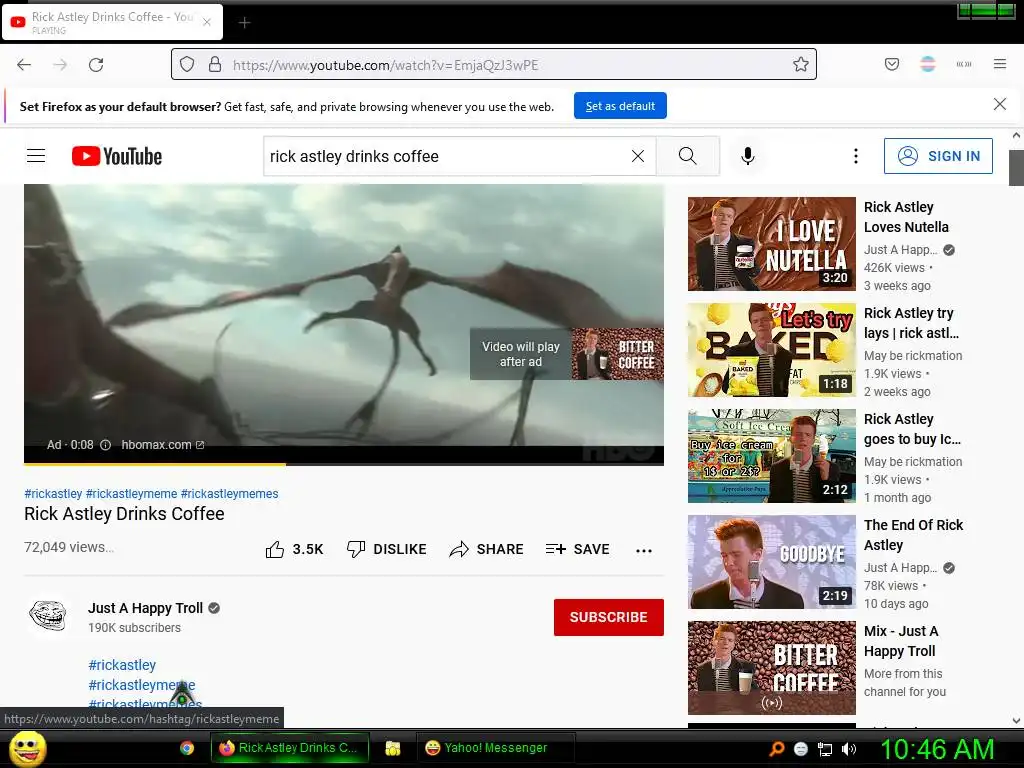Screen dimensions: 1024x768
Task: Visit the hbomax.com advertiser link
Action: click(163, 445)
